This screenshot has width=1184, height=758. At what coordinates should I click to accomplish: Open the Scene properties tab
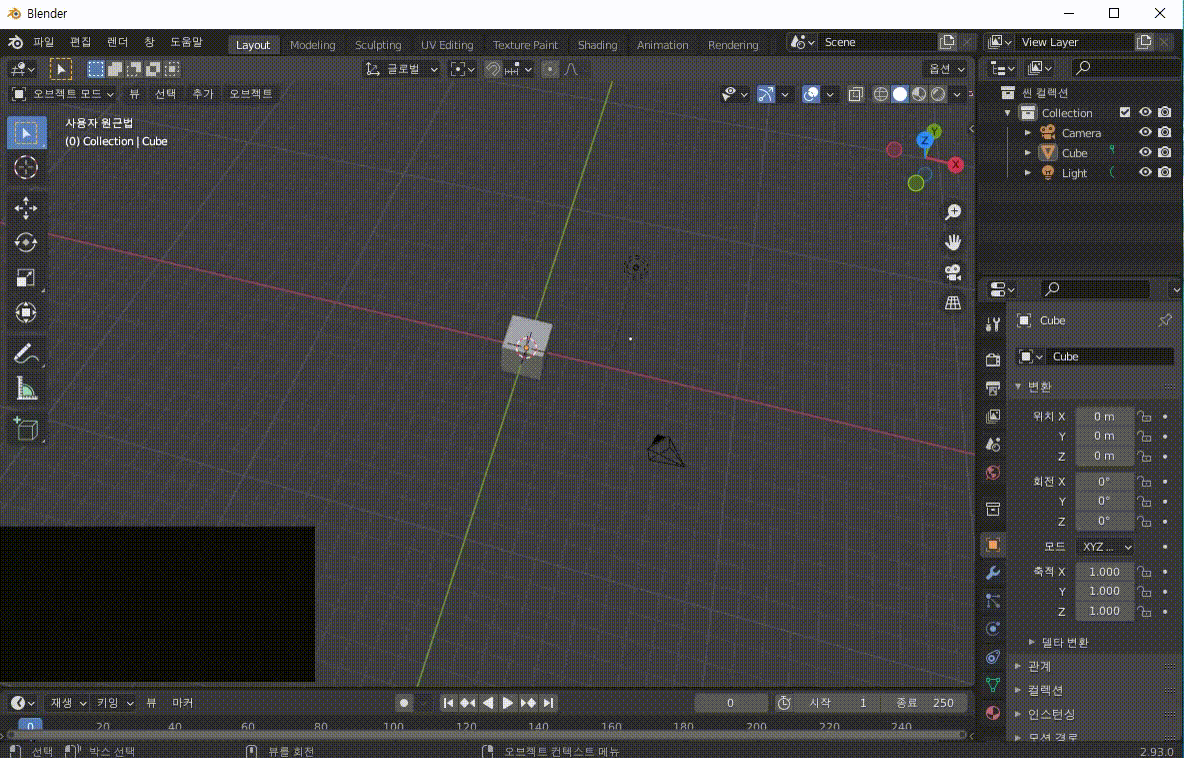(993, 444)
